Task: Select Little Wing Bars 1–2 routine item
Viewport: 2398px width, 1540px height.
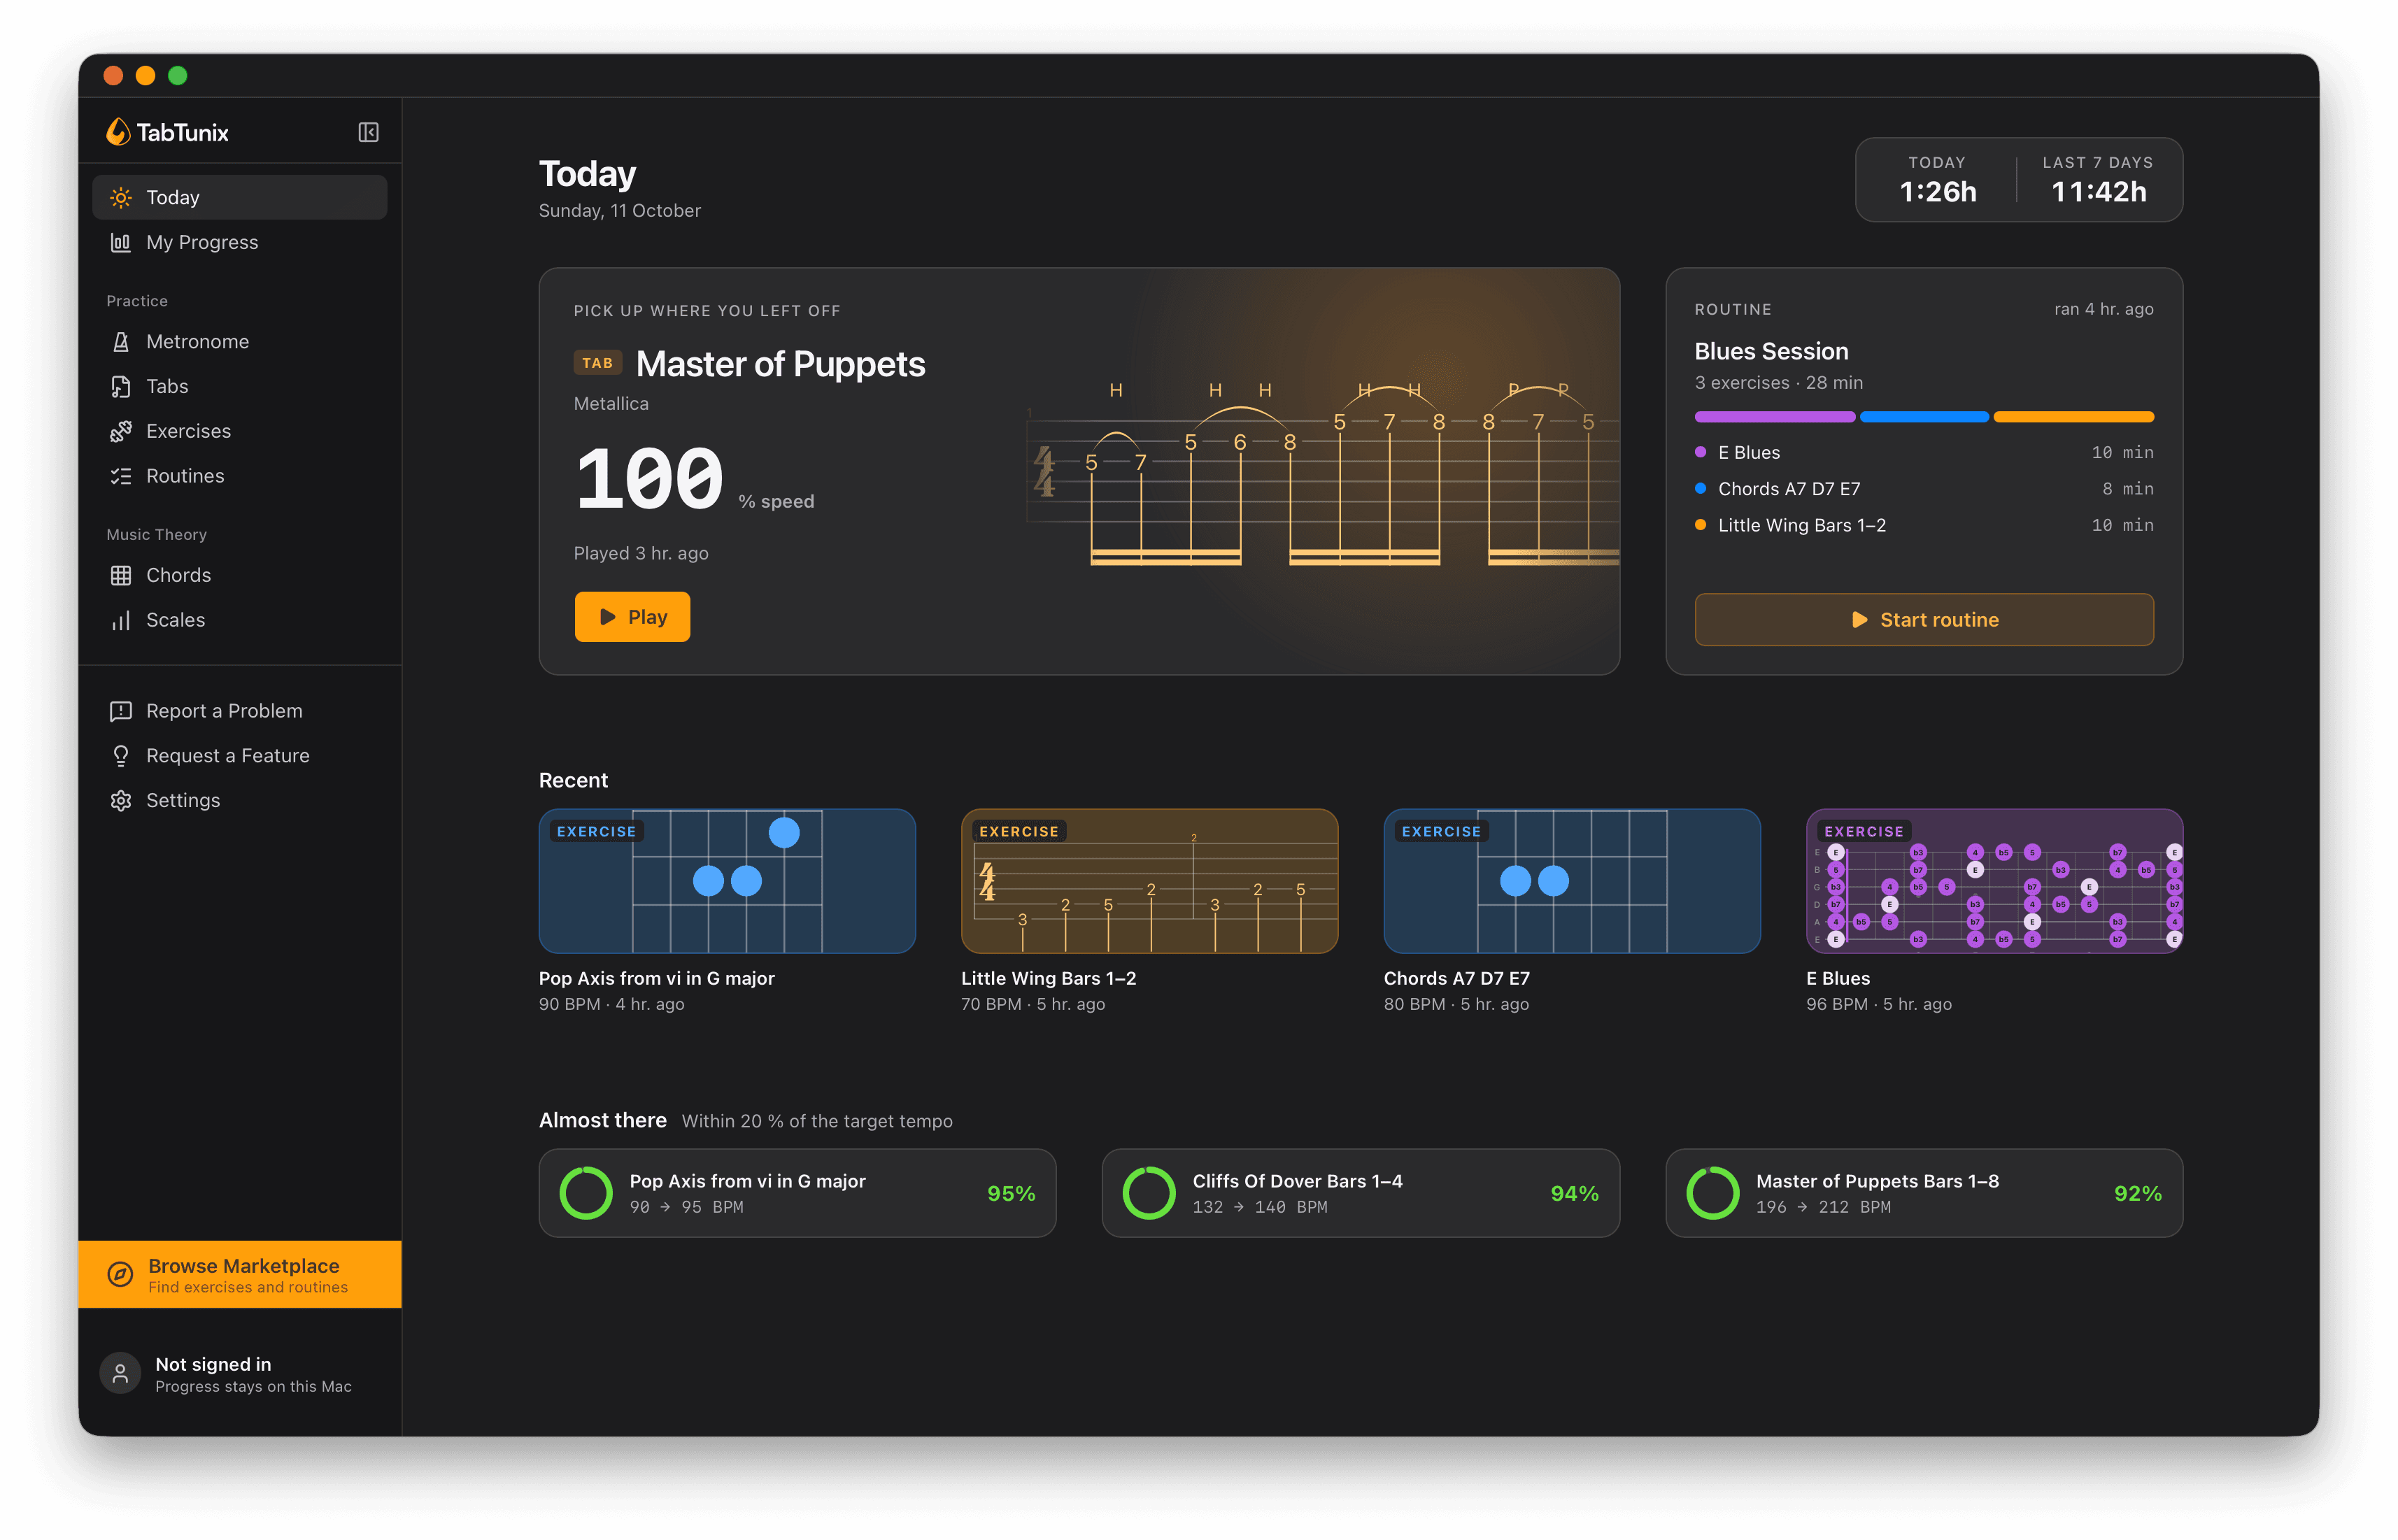Action: (x=1923, y=526)
